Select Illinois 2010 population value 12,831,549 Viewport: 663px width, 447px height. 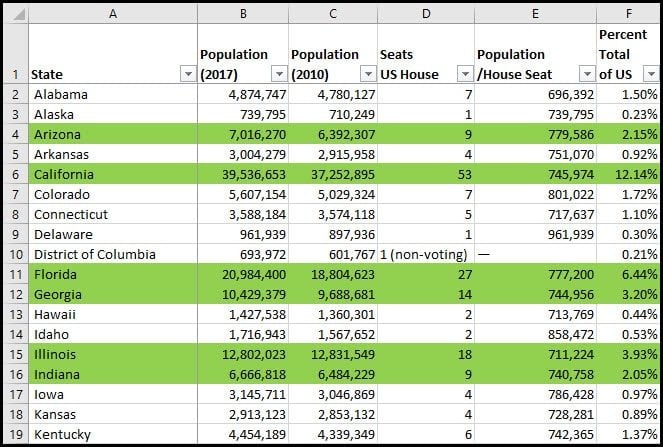pos(333,354)
